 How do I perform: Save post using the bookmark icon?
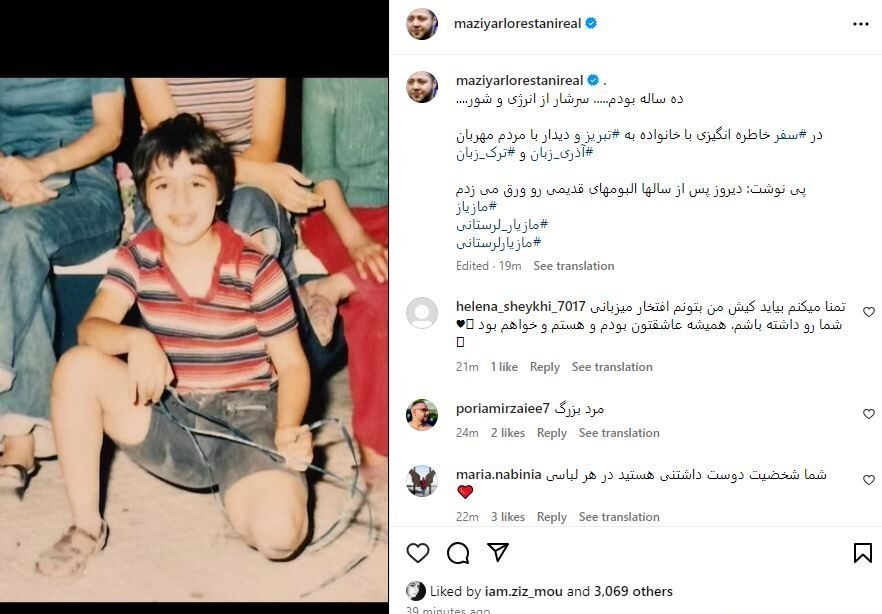[x=862, y=553]
